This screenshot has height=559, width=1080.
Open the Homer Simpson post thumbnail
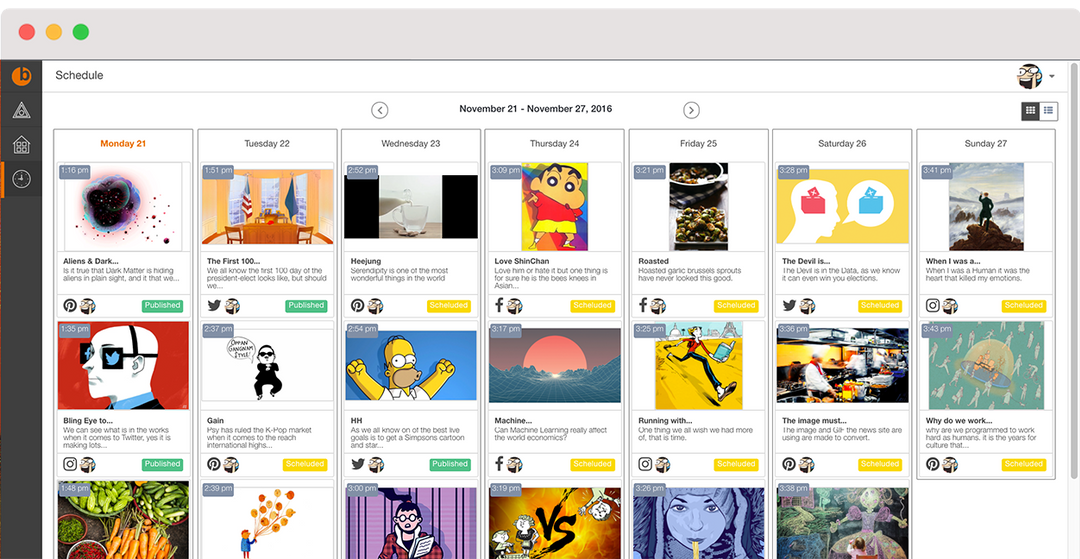click(x=411, y=366)
